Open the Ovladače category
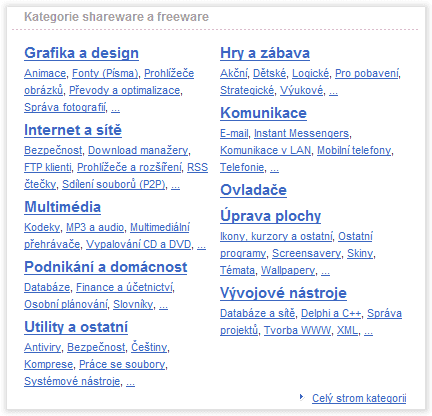The width and height of the screenshot is (432, 416). (x=253, y=190)
